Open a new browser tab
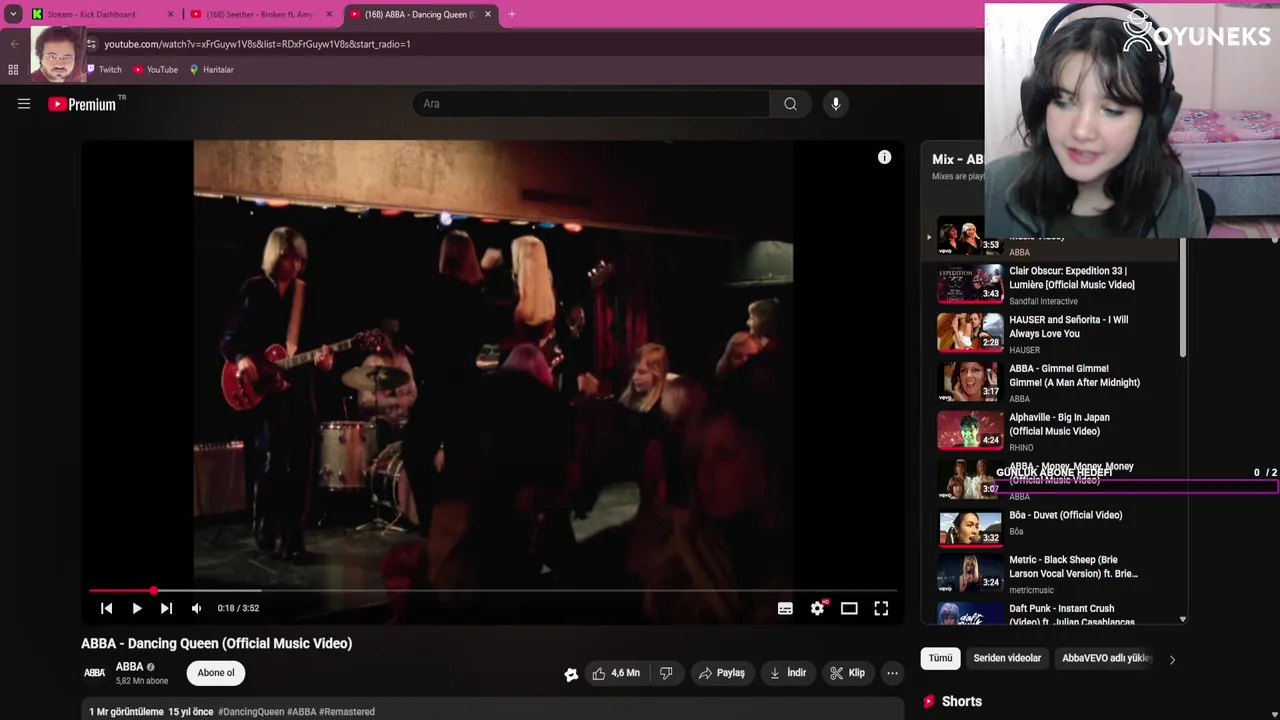This screenshot has height=720, width=1280. [x=512, y=14]
